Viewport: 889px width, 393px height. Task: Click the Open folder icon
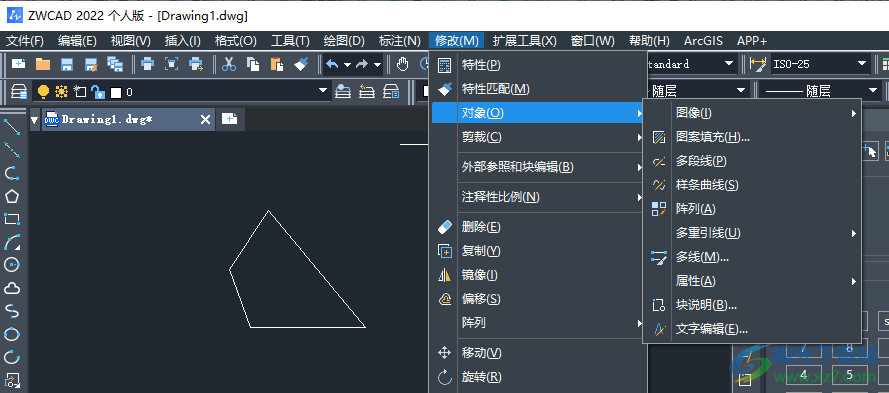(43, 64)
